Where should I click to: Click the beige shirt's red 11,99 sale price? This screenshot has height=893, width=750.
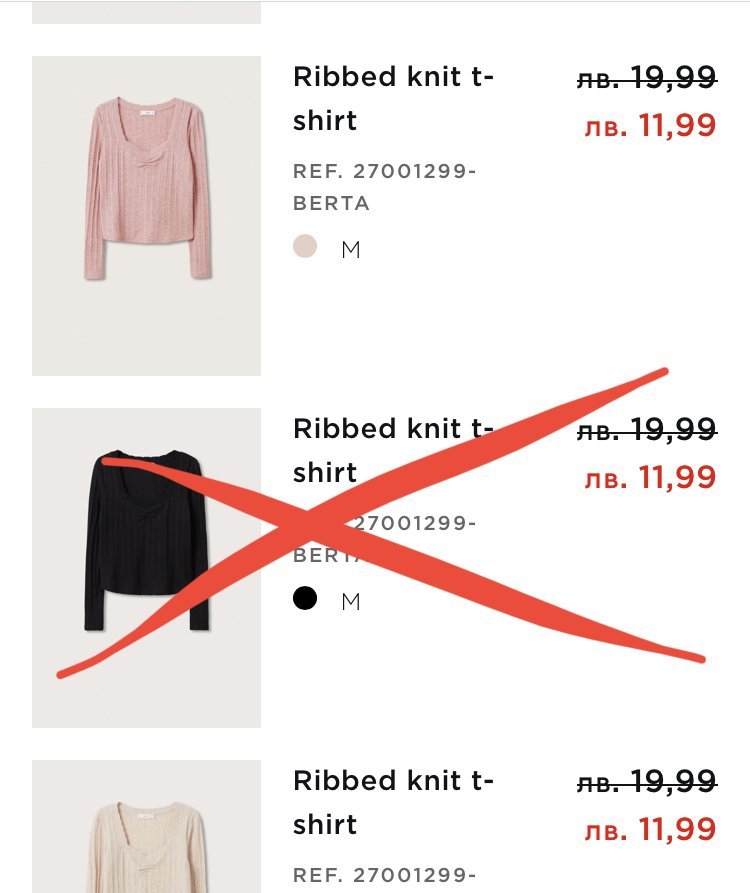(x=650, y=829)
